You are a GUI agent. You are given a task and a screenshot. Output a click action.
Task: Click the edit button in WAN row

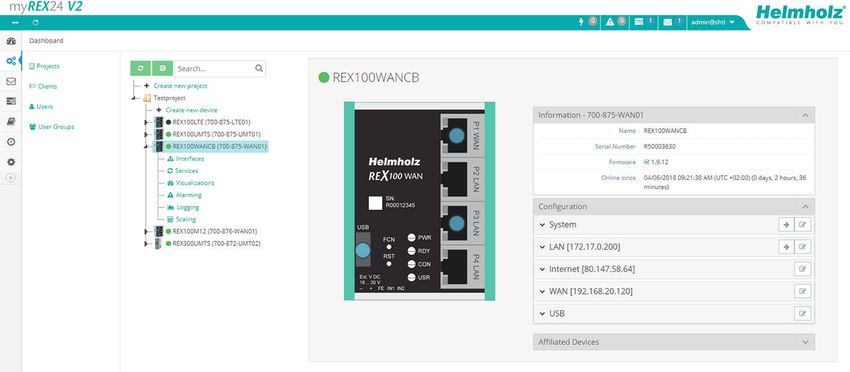pyautogui.click(x=803, y=292)
